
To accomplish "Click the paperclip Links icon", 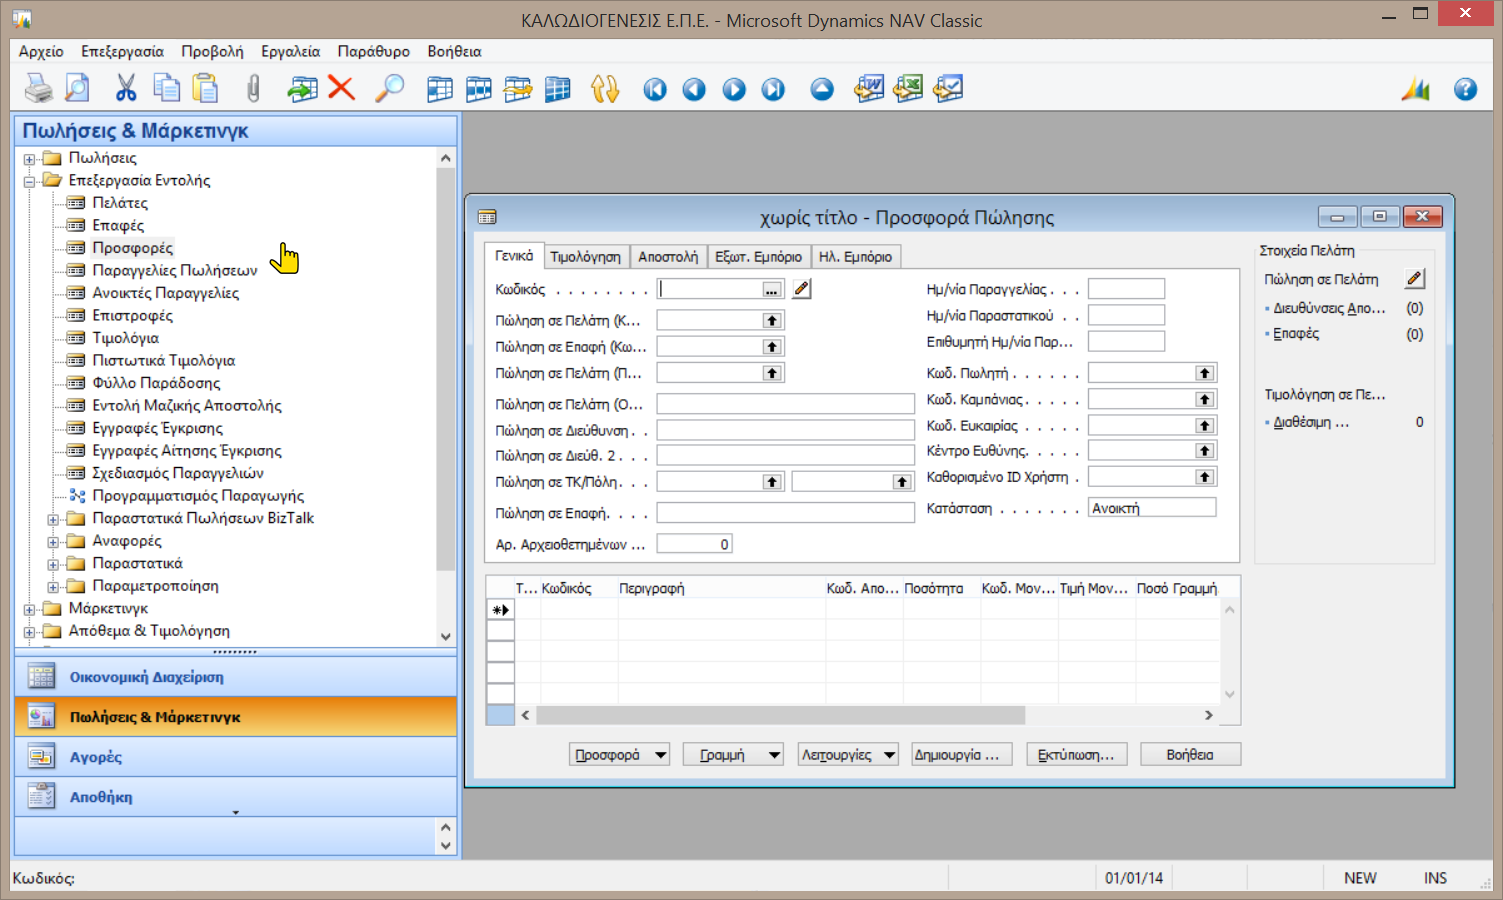I will pyautogui.click(x=253, y=89).
